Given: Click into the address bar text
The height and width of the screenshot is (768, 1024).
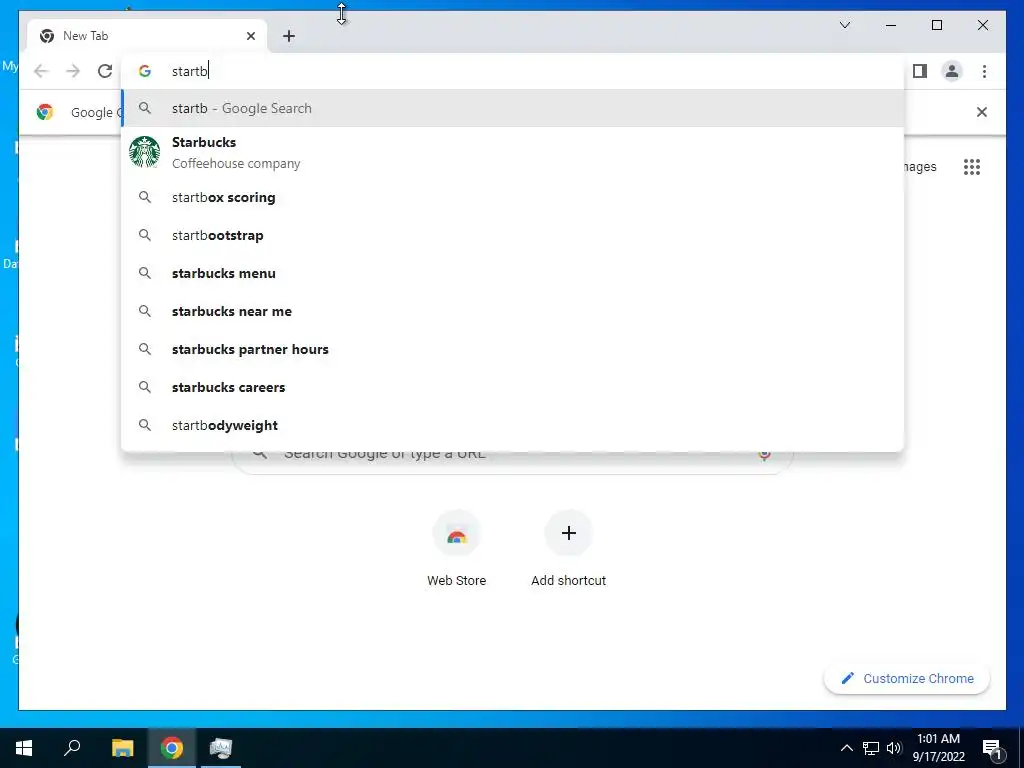Looking at the screenshot, I should coord(189,71).
